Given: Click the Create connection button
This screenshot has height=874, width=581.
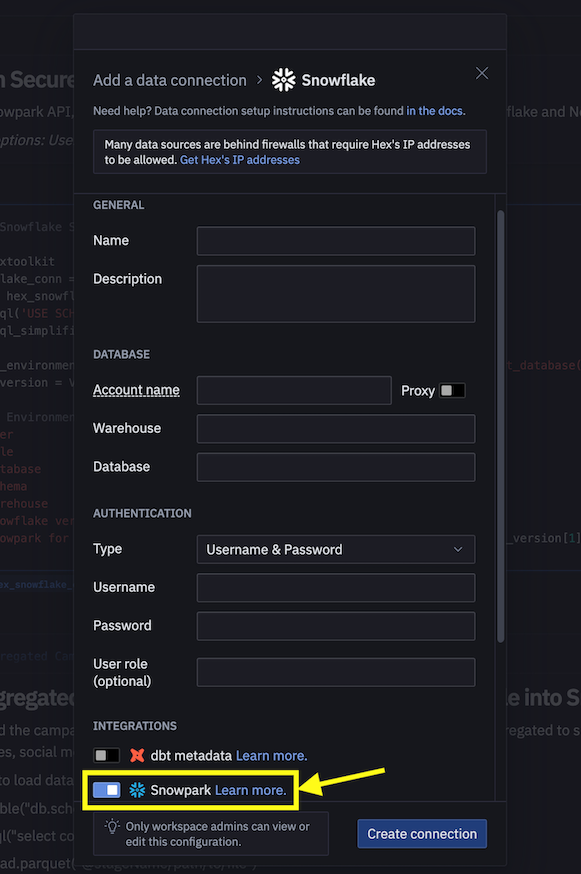Looking at the screenshot, I should [422, 834].
